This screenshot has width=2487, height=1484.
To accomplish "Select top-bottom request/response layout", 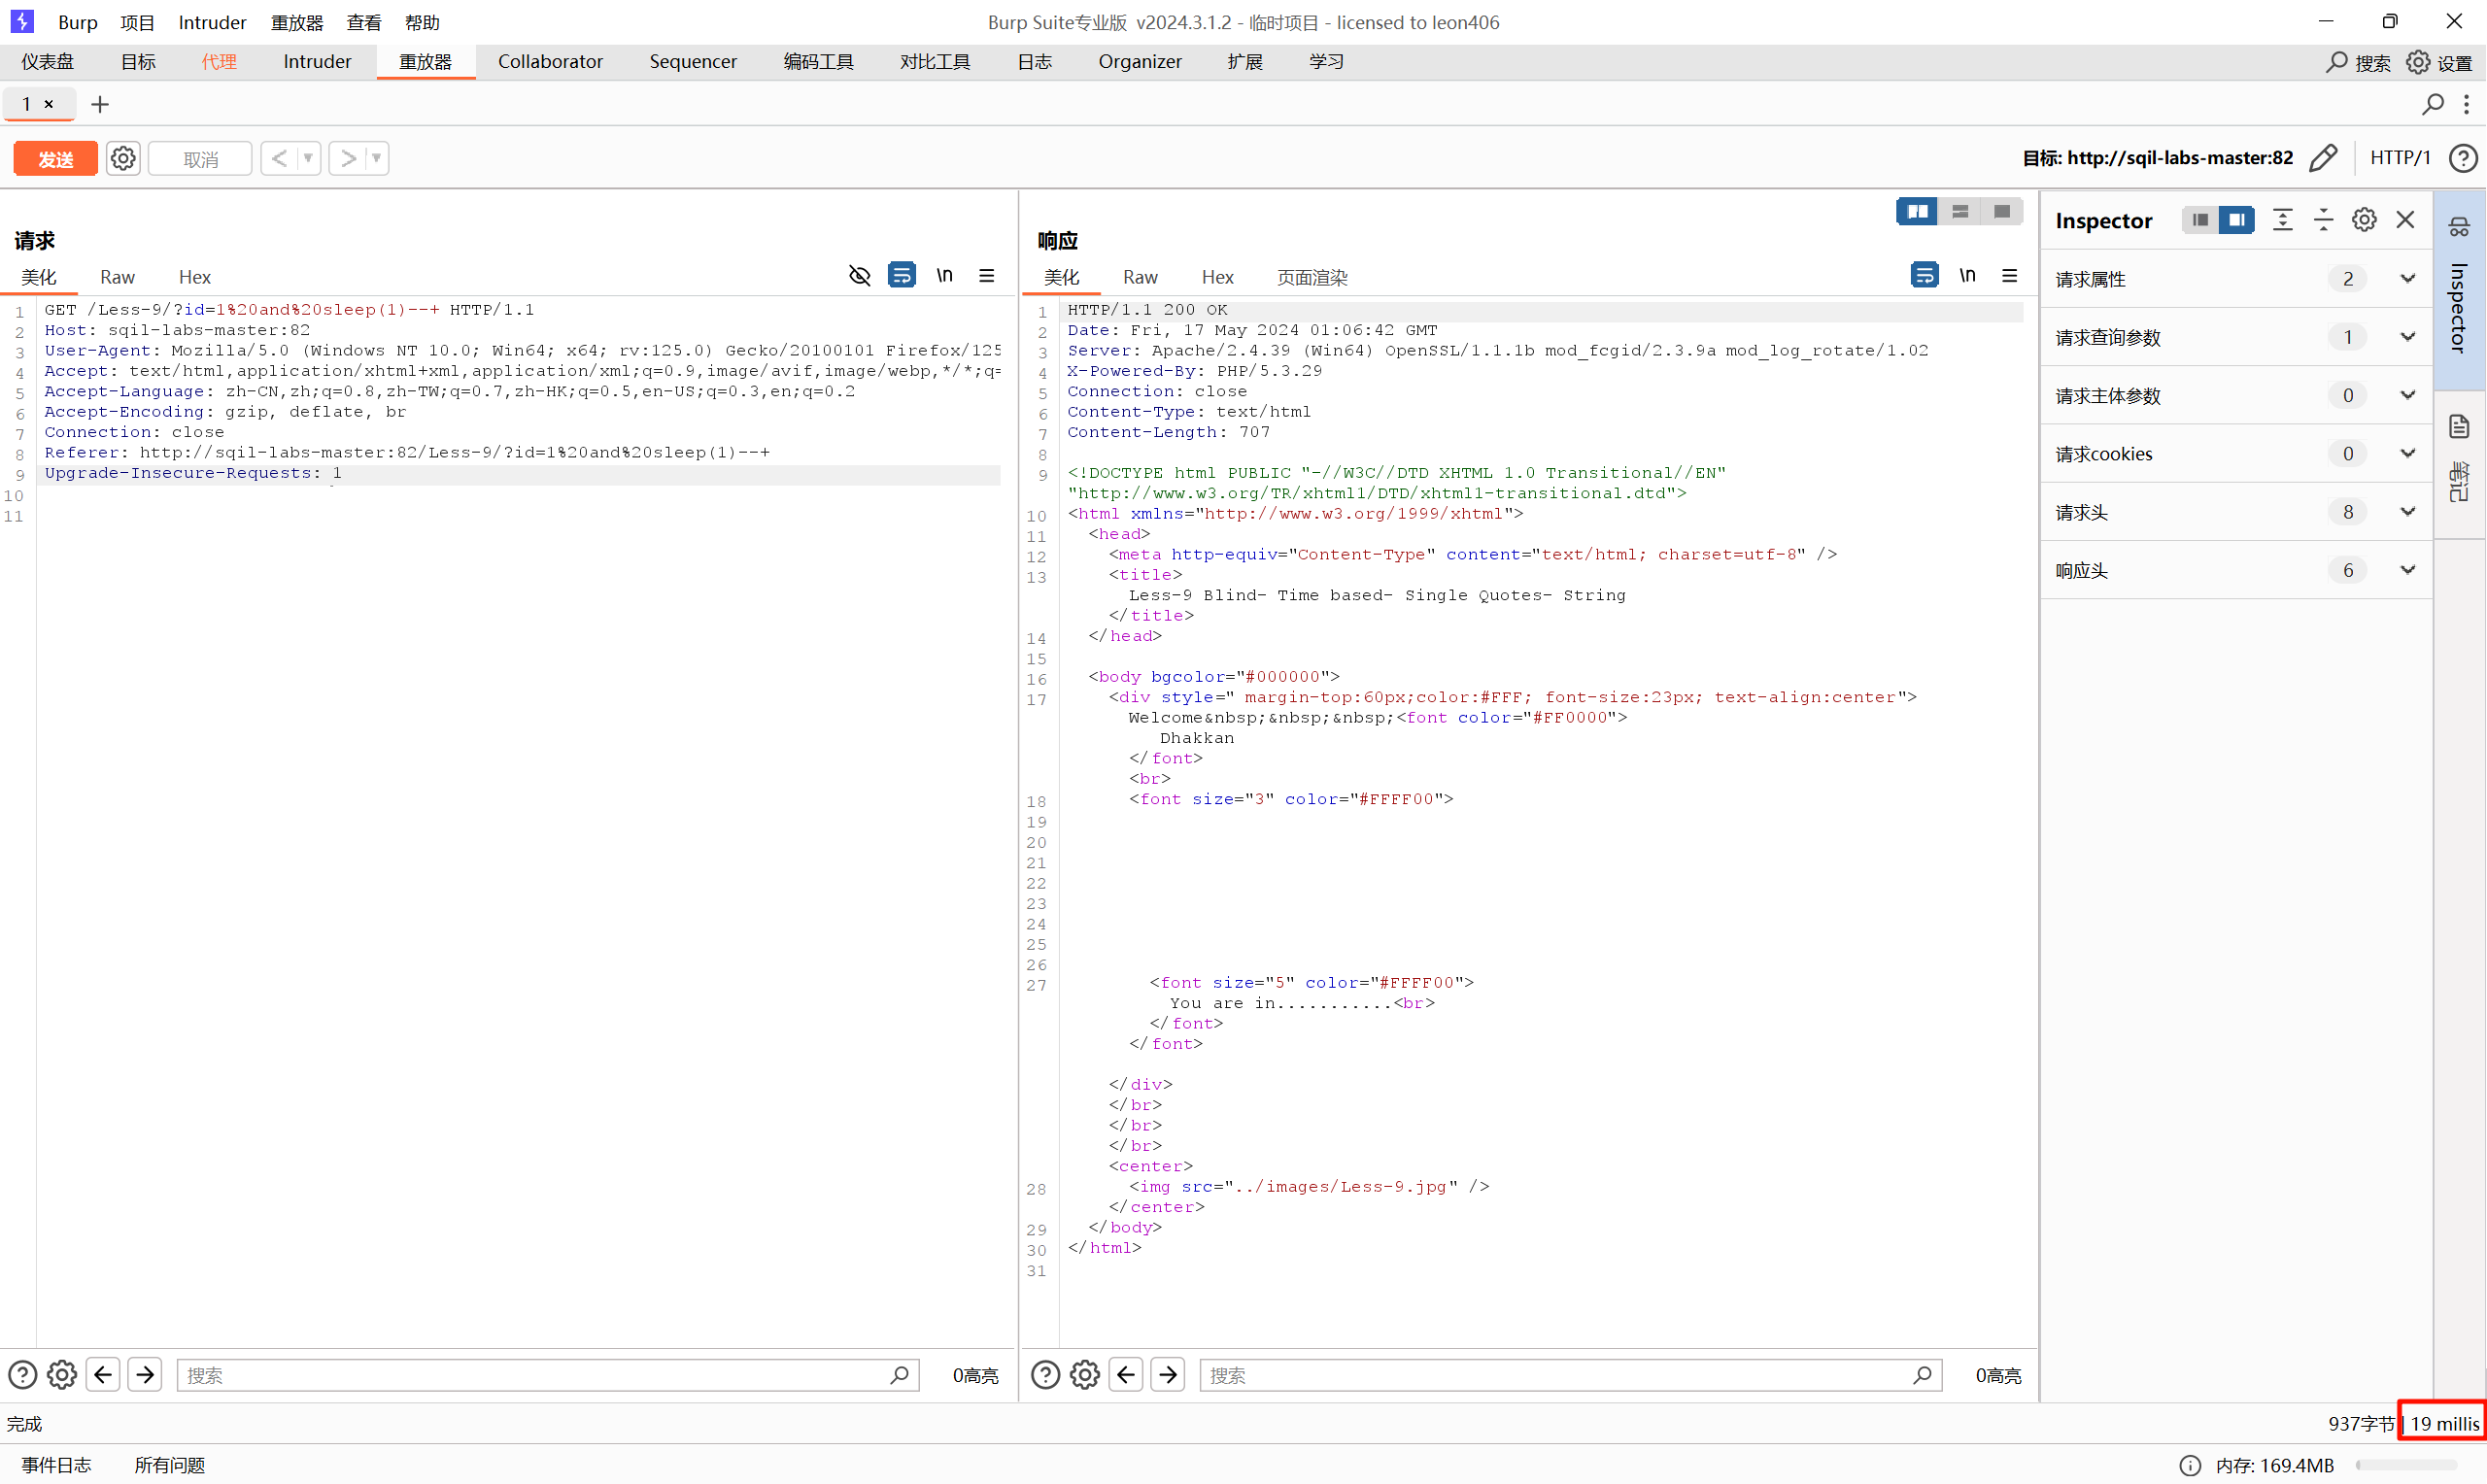I will point(1959,211).
